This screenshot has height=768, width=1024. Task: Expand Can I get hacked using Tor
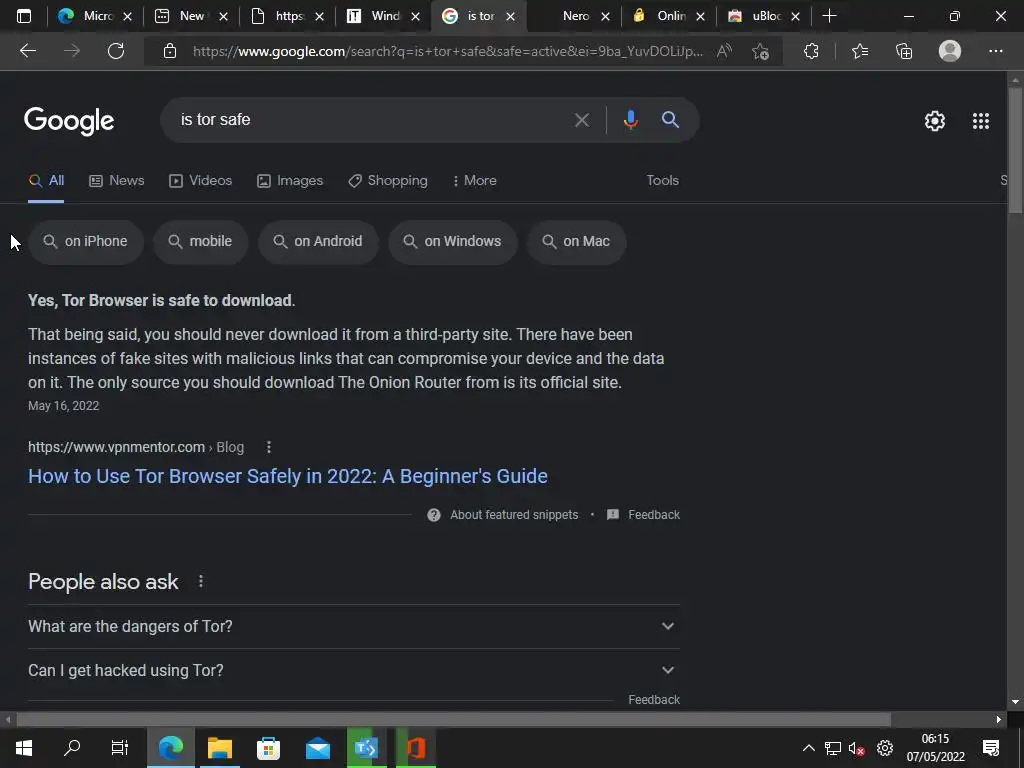click(354, 671)
